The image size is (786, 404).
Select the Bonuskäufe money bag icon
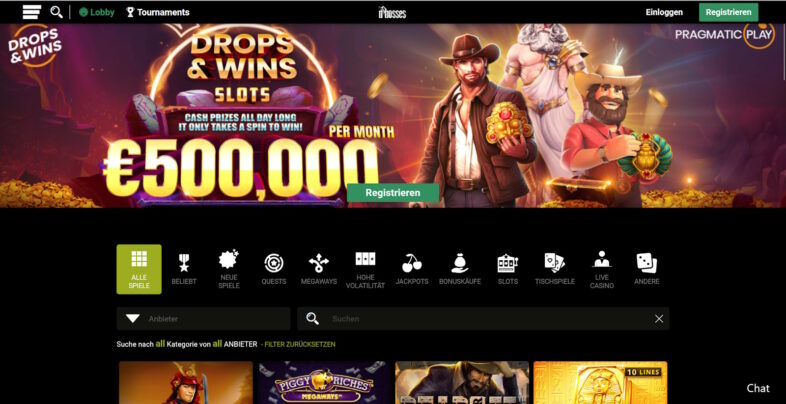pos(460,263)
